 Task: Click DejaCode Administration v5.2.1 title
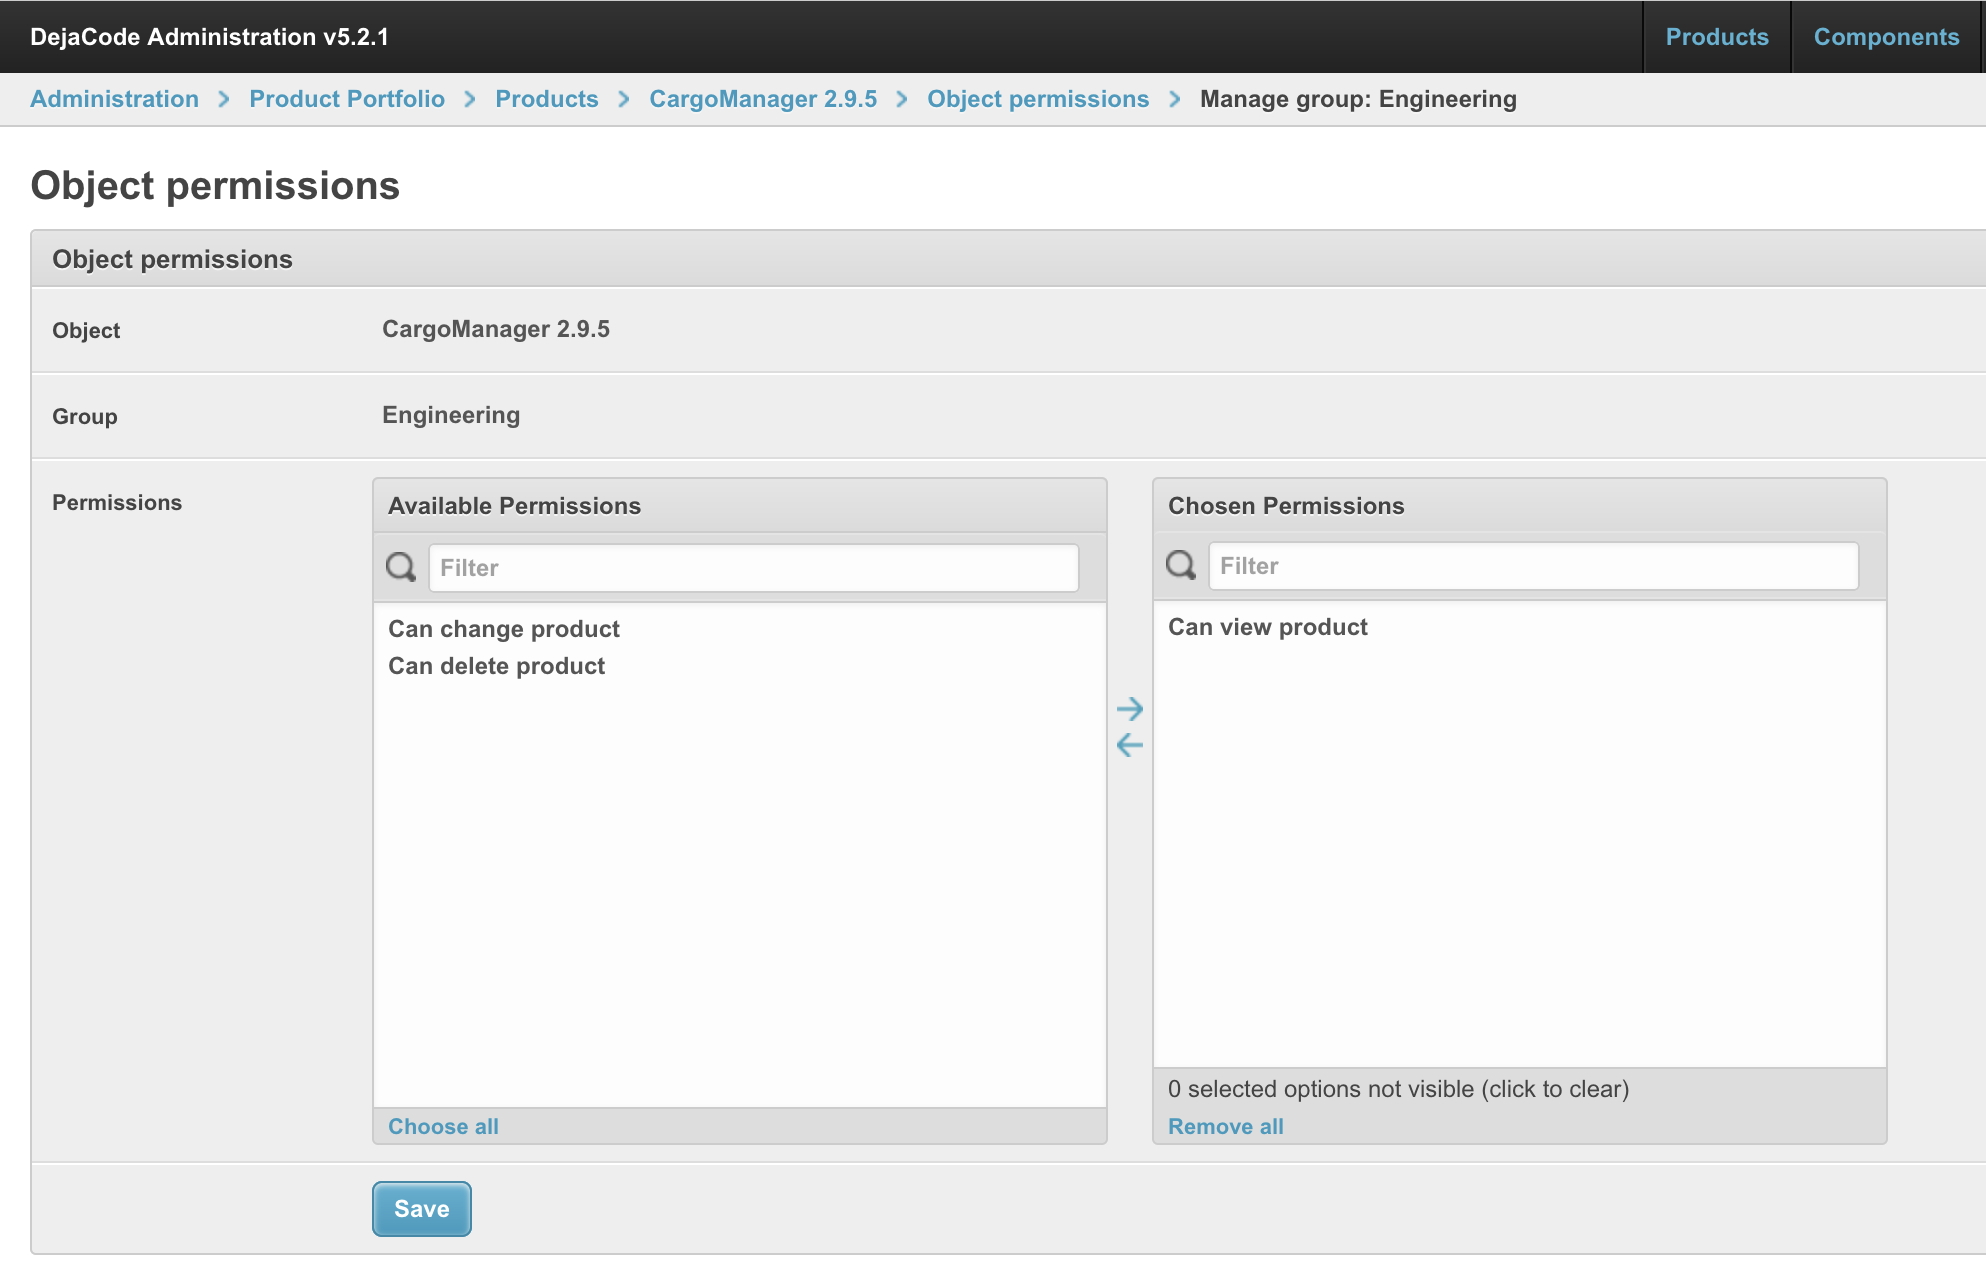pos(209,37)
